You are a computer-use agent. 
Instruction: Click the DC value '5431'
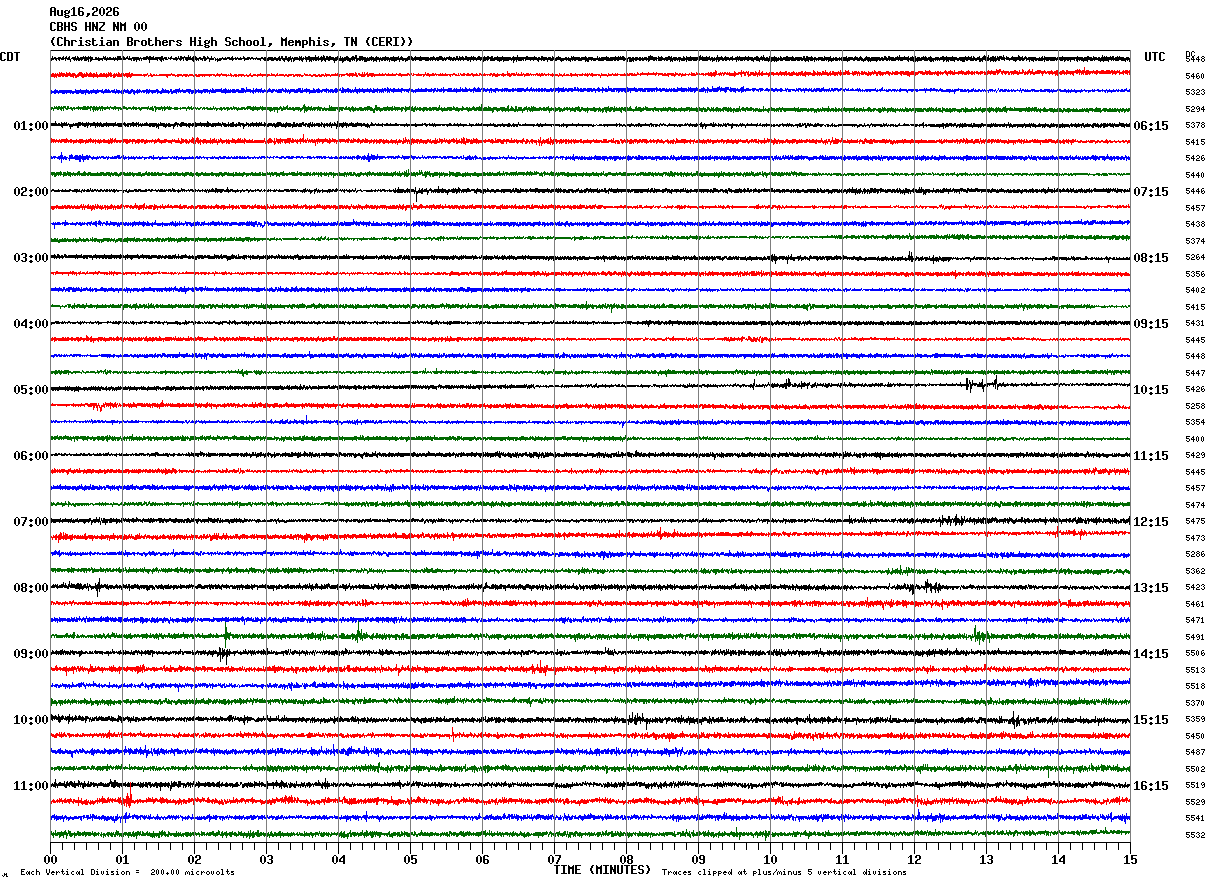[x=1195, y=324]
